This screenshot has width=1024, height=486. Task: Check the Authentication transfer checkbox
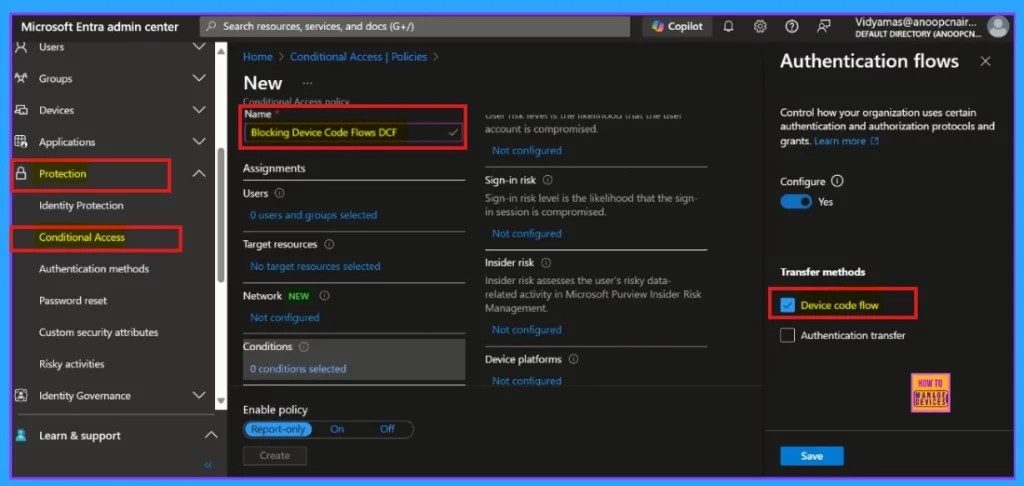[x=788, y=335]
